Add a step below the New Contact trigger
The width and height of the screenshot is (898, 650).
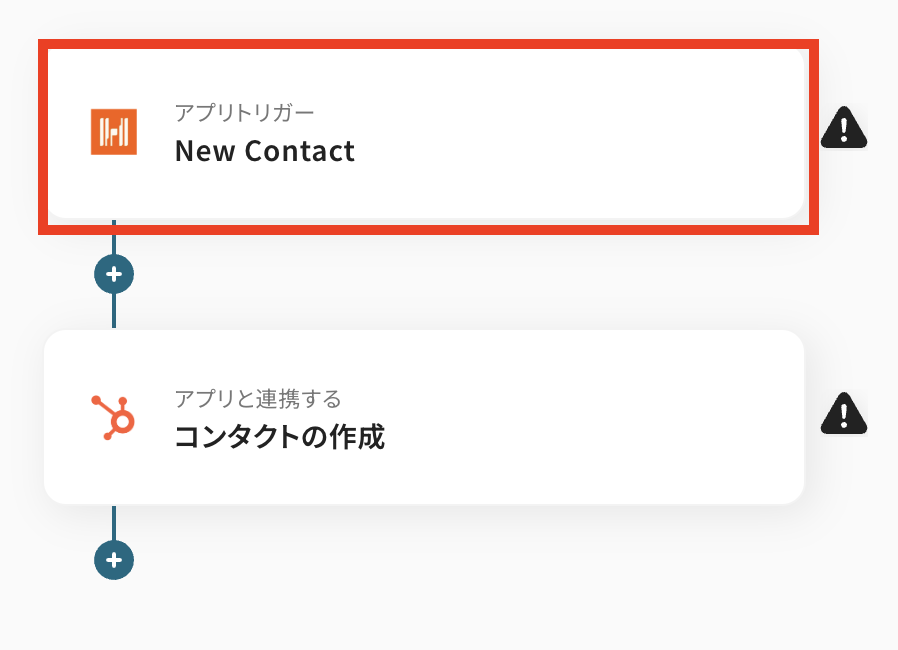114,273
